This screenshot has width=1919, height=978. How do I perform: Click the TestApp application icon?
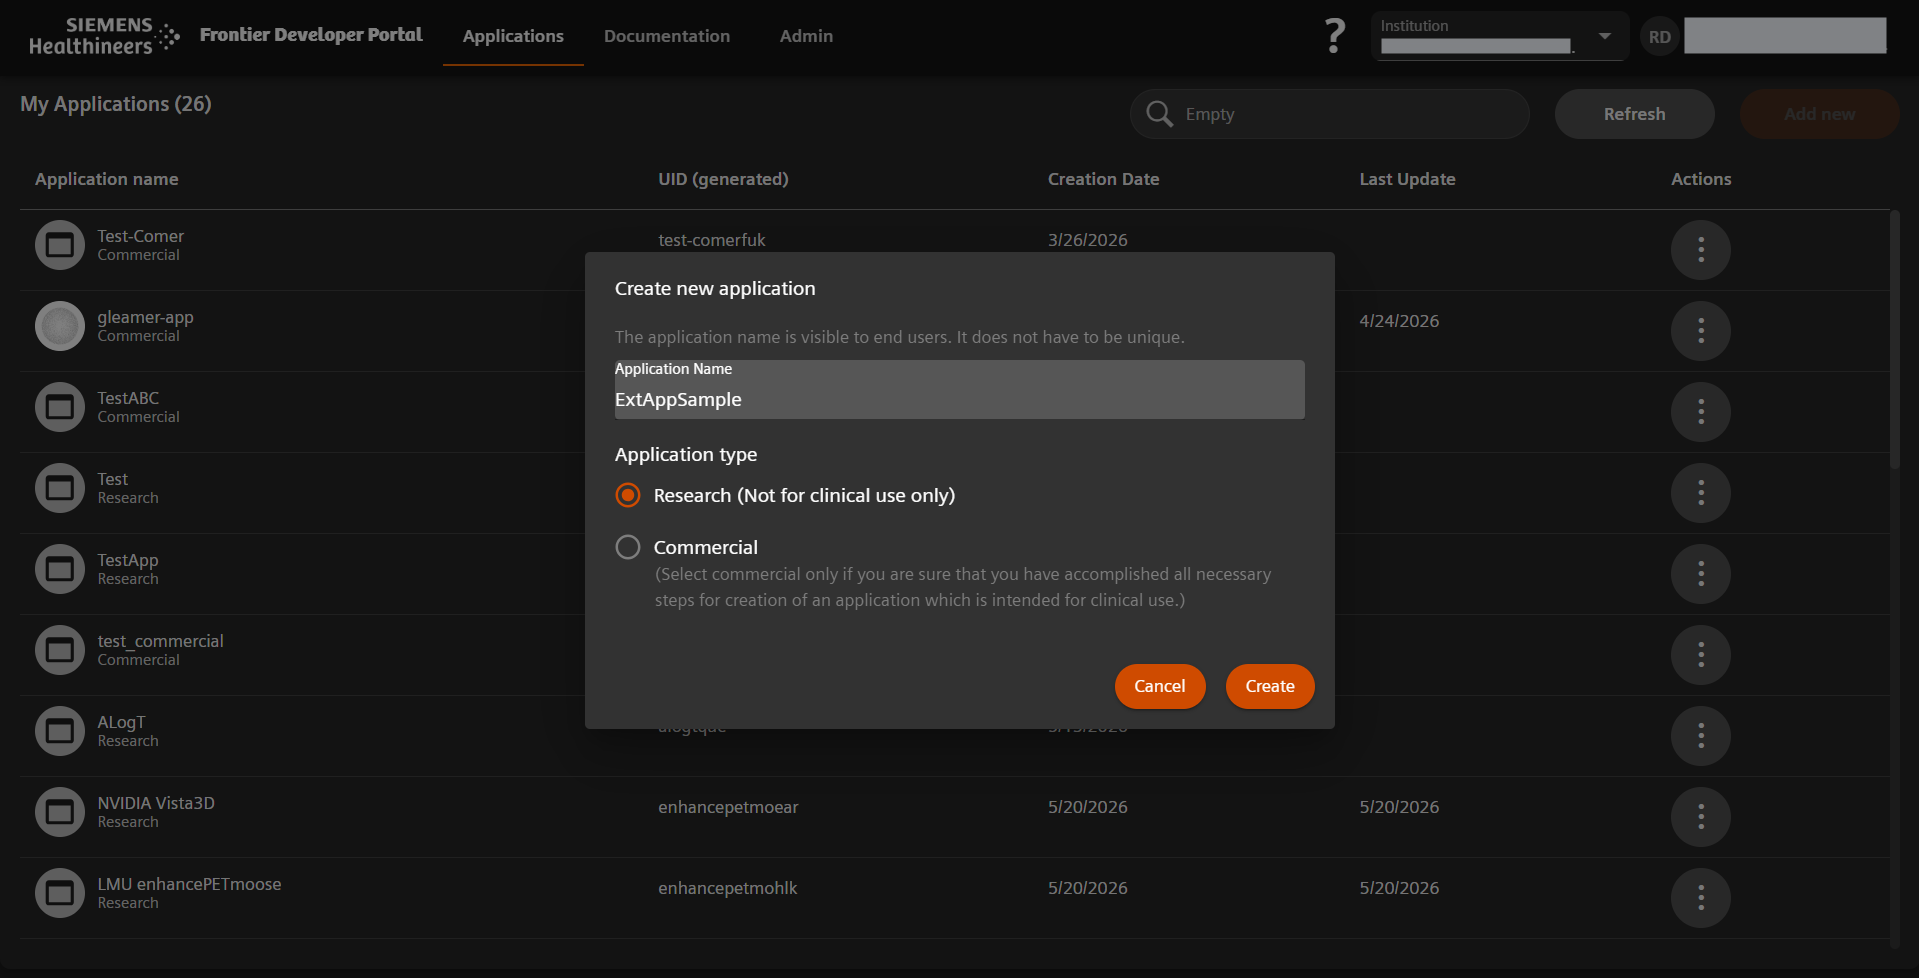coord(60,569)
